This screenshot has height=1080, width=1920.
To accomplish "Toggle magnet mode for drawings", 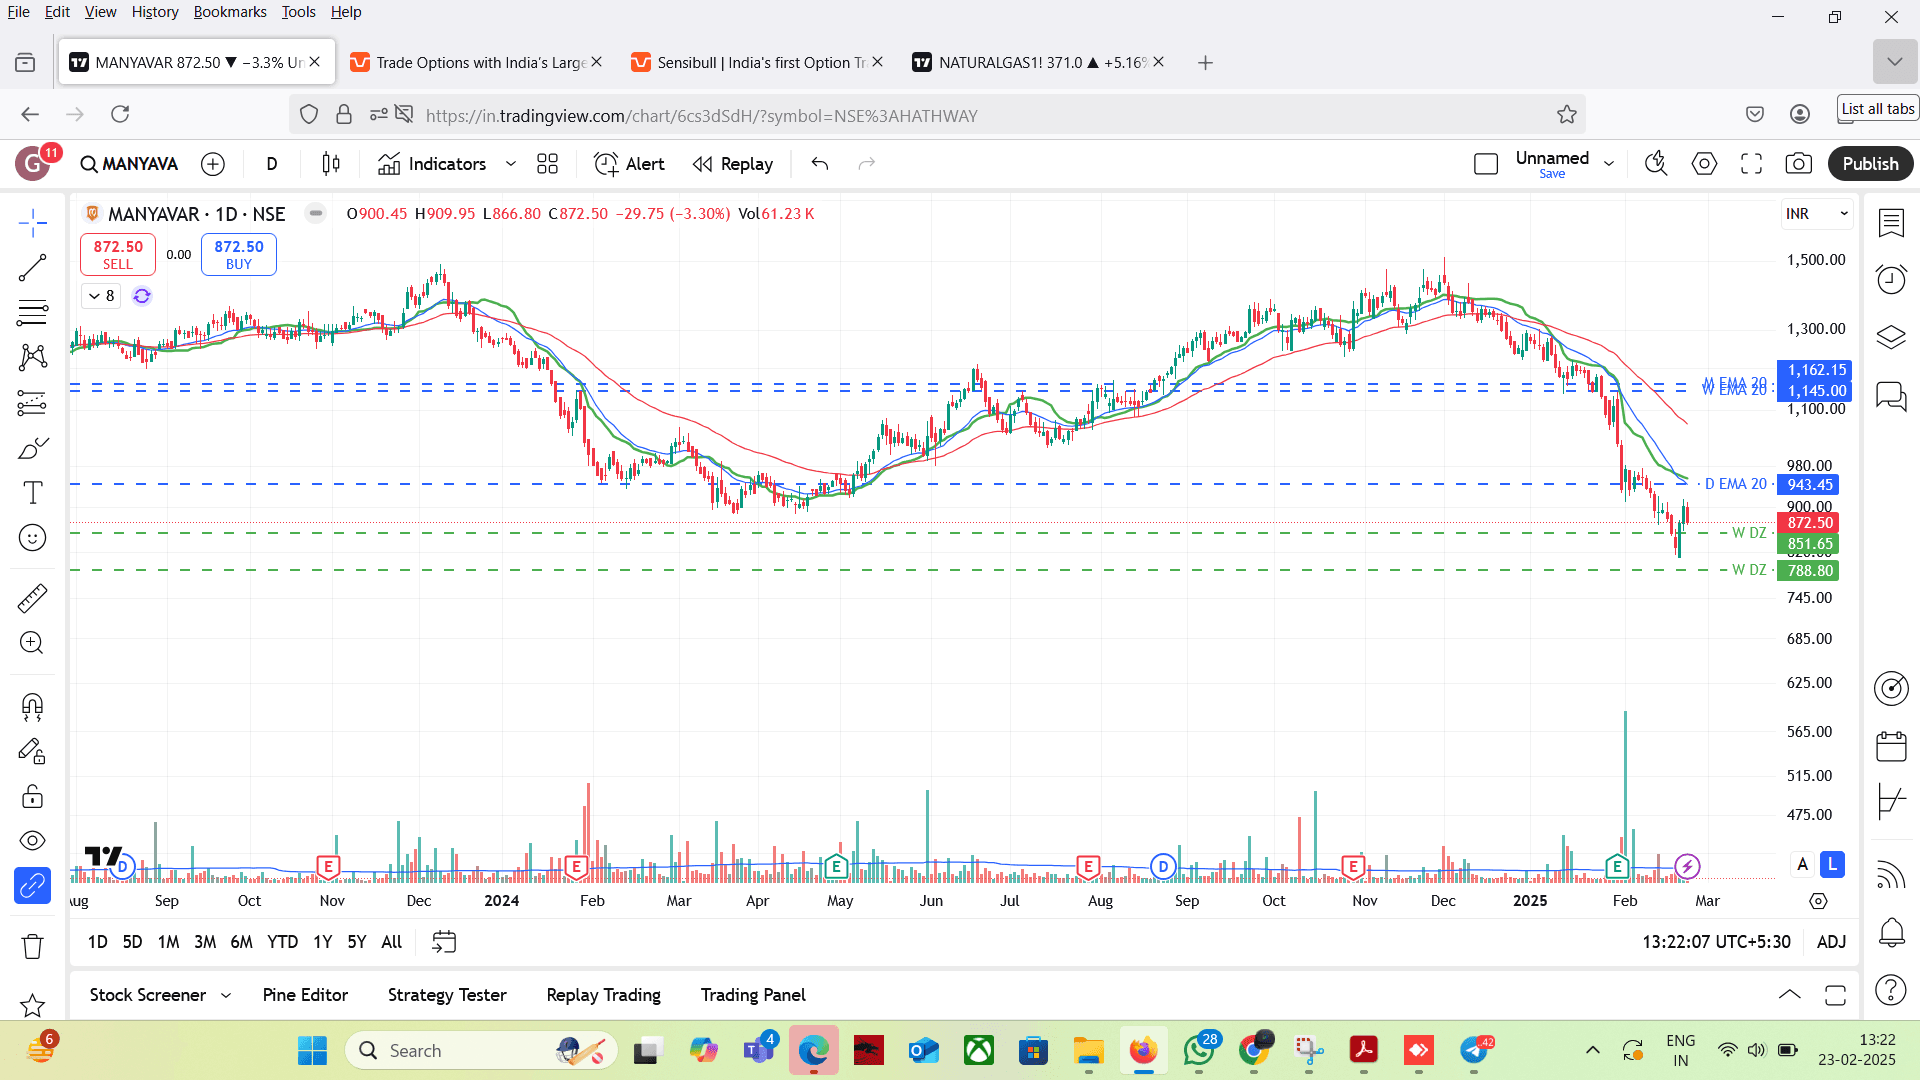I will (32, 707).
